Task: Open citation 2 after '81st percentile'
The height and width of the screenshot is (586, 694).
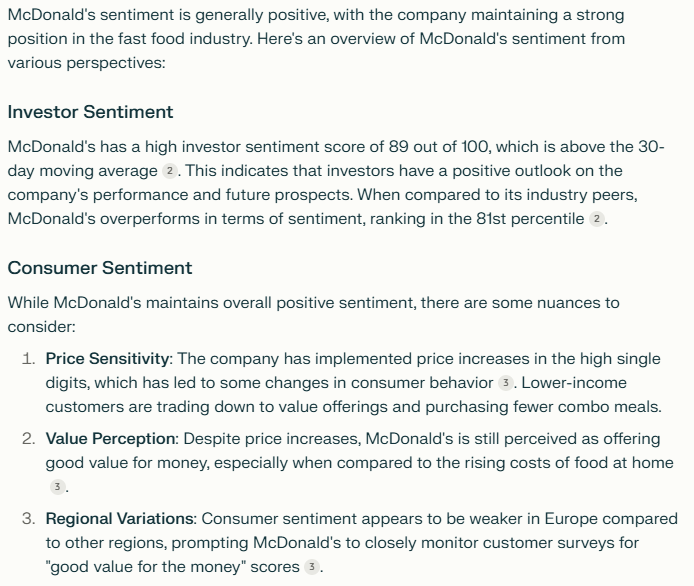Action: [x=597, y=219]
